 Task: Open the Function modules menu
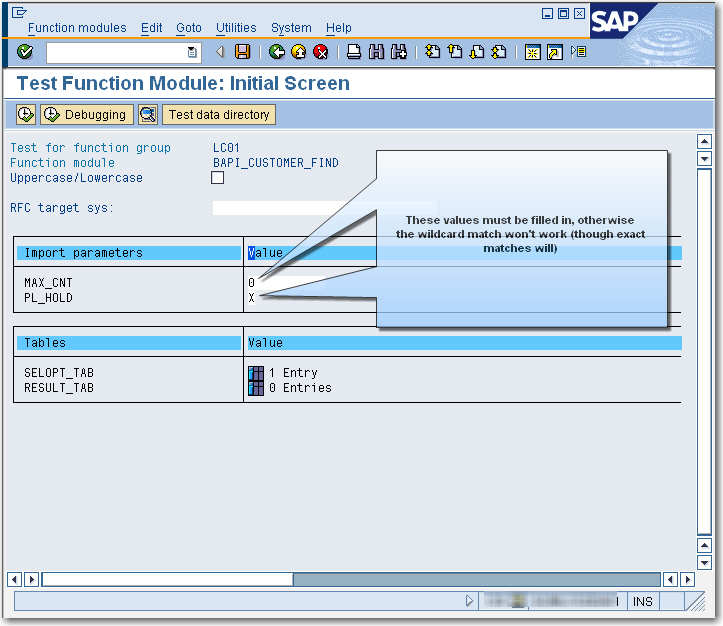pyautogui.click(x=77, y=28)
